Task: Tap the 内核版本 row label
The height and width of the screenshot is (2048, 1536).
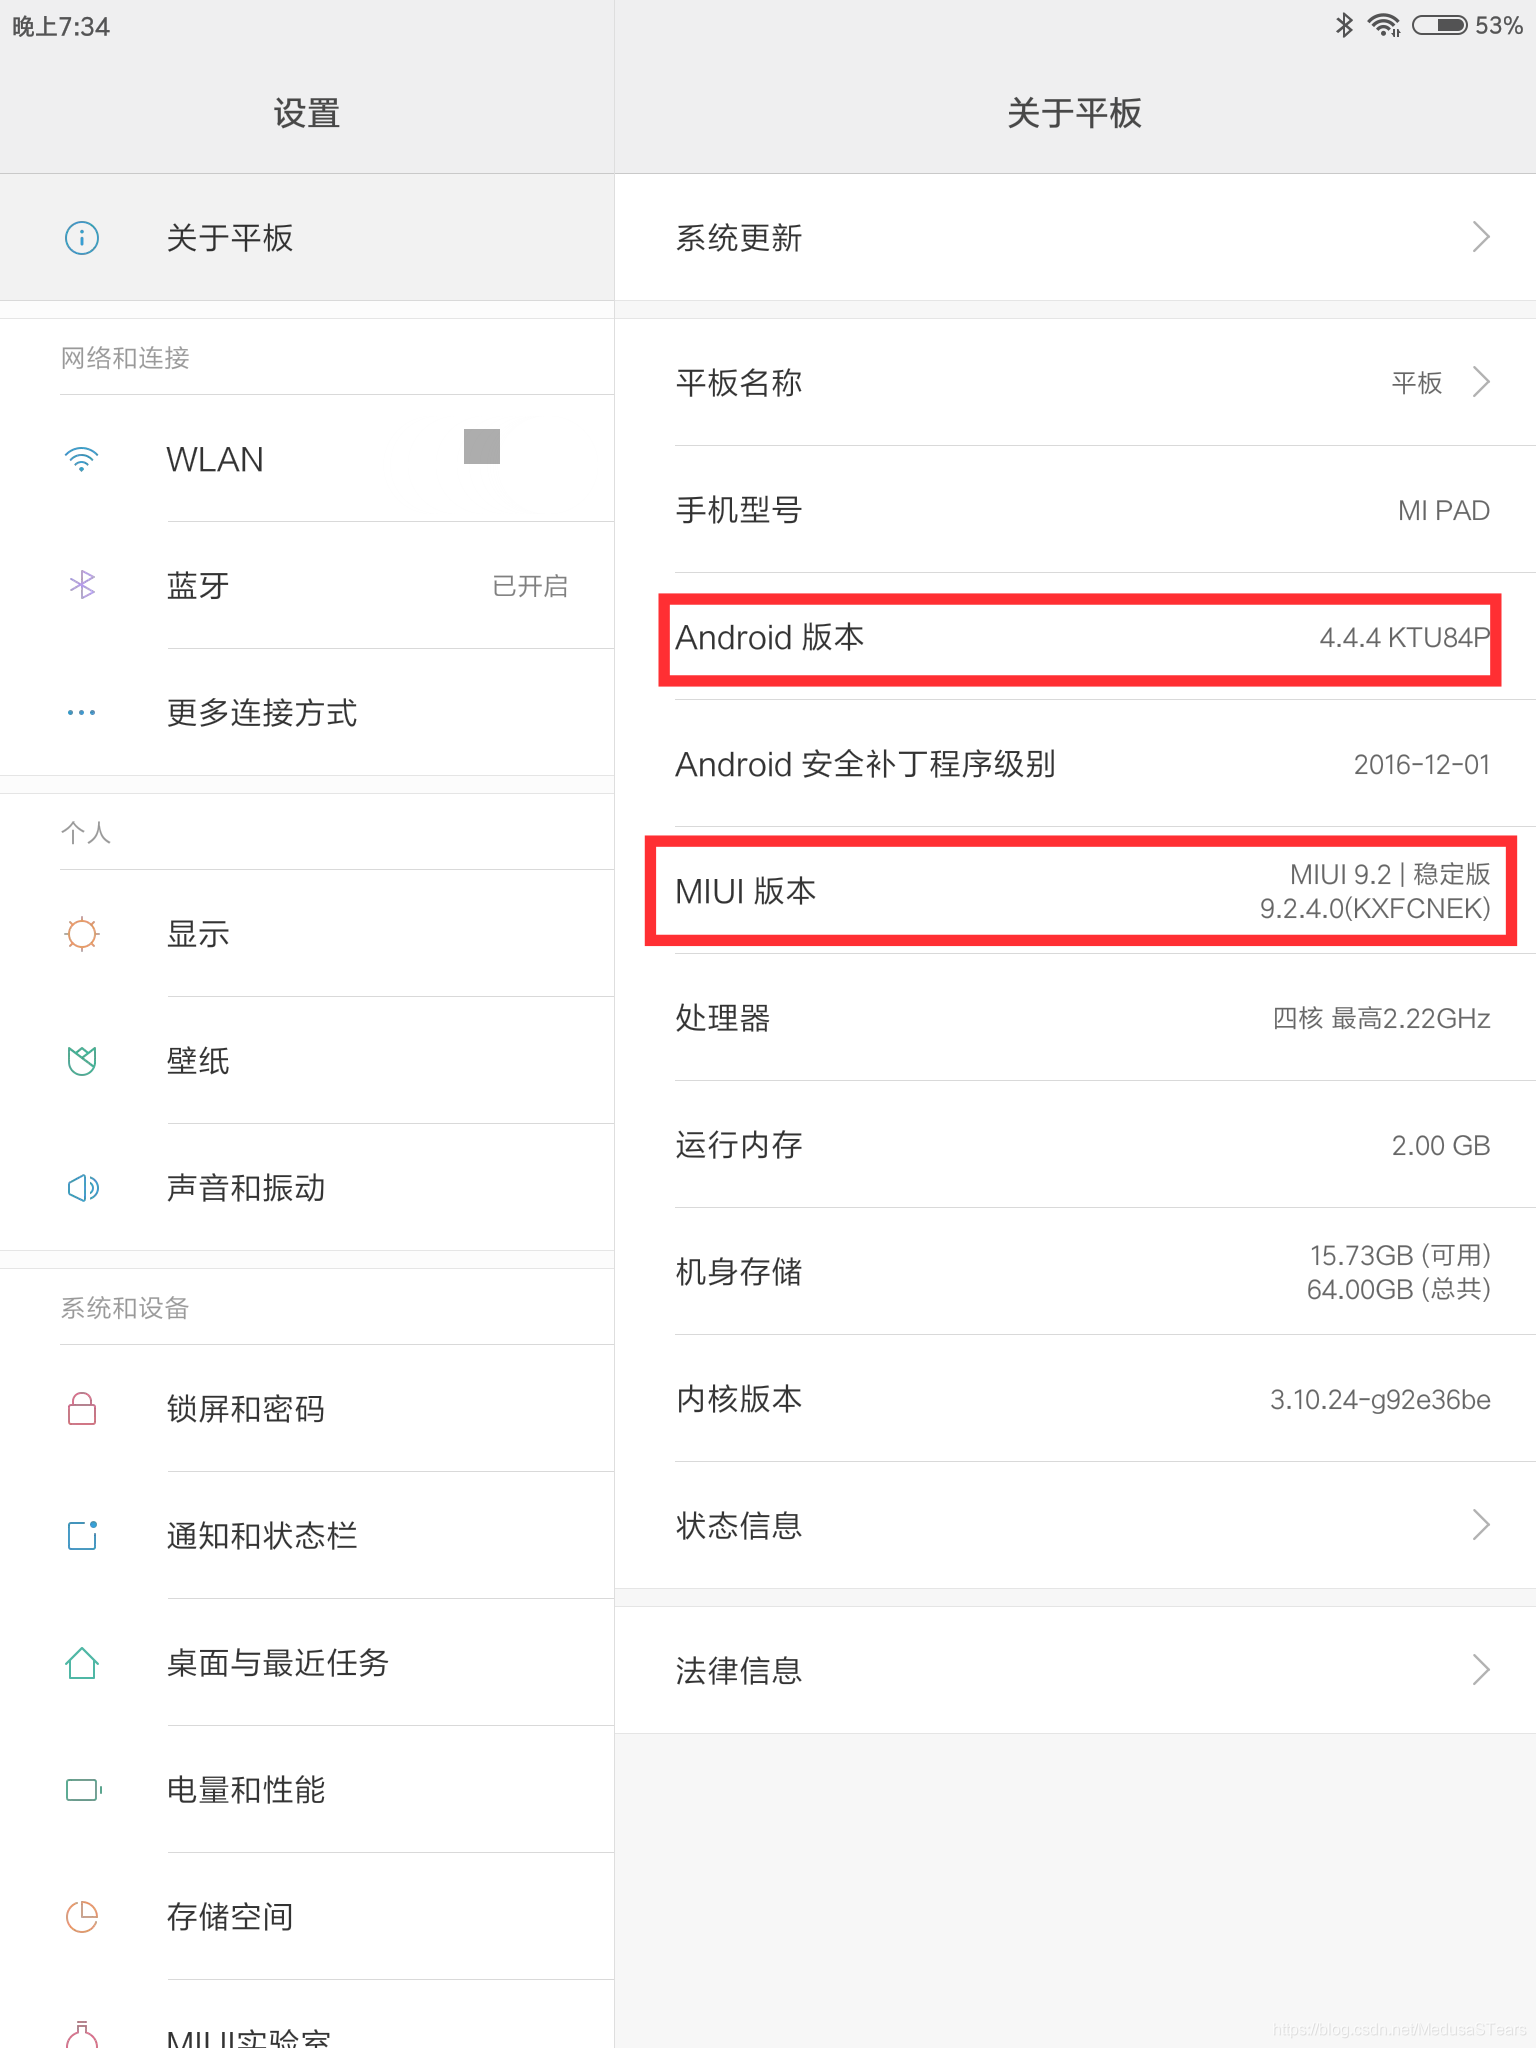Action: pos(739,1399)
